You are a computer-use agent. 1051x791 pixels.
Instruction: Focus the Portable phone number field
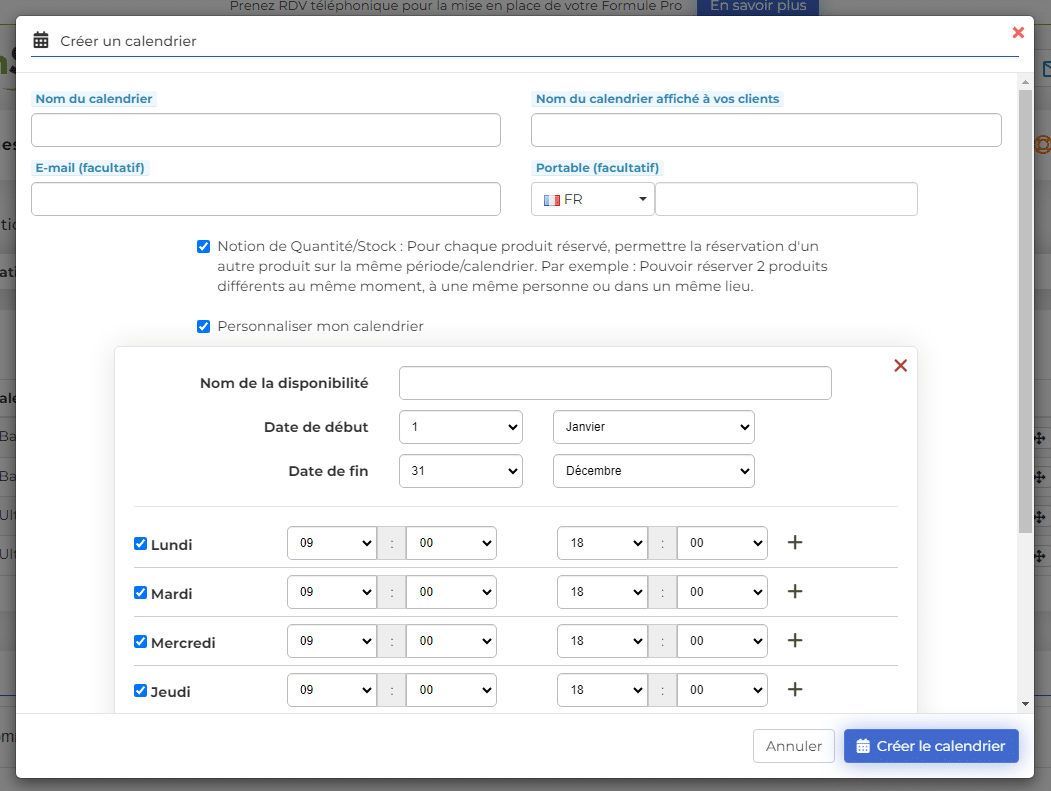786,199
